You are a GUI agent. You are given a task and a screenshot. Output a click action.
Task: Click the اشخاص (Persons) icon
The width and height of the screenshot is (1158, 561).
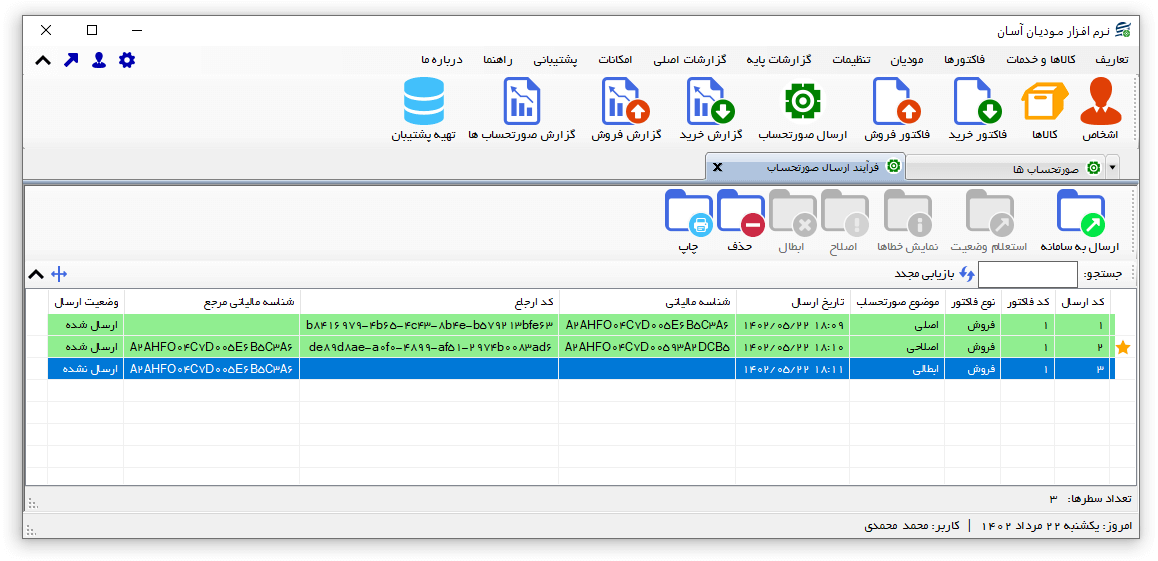click(1100, 102)
